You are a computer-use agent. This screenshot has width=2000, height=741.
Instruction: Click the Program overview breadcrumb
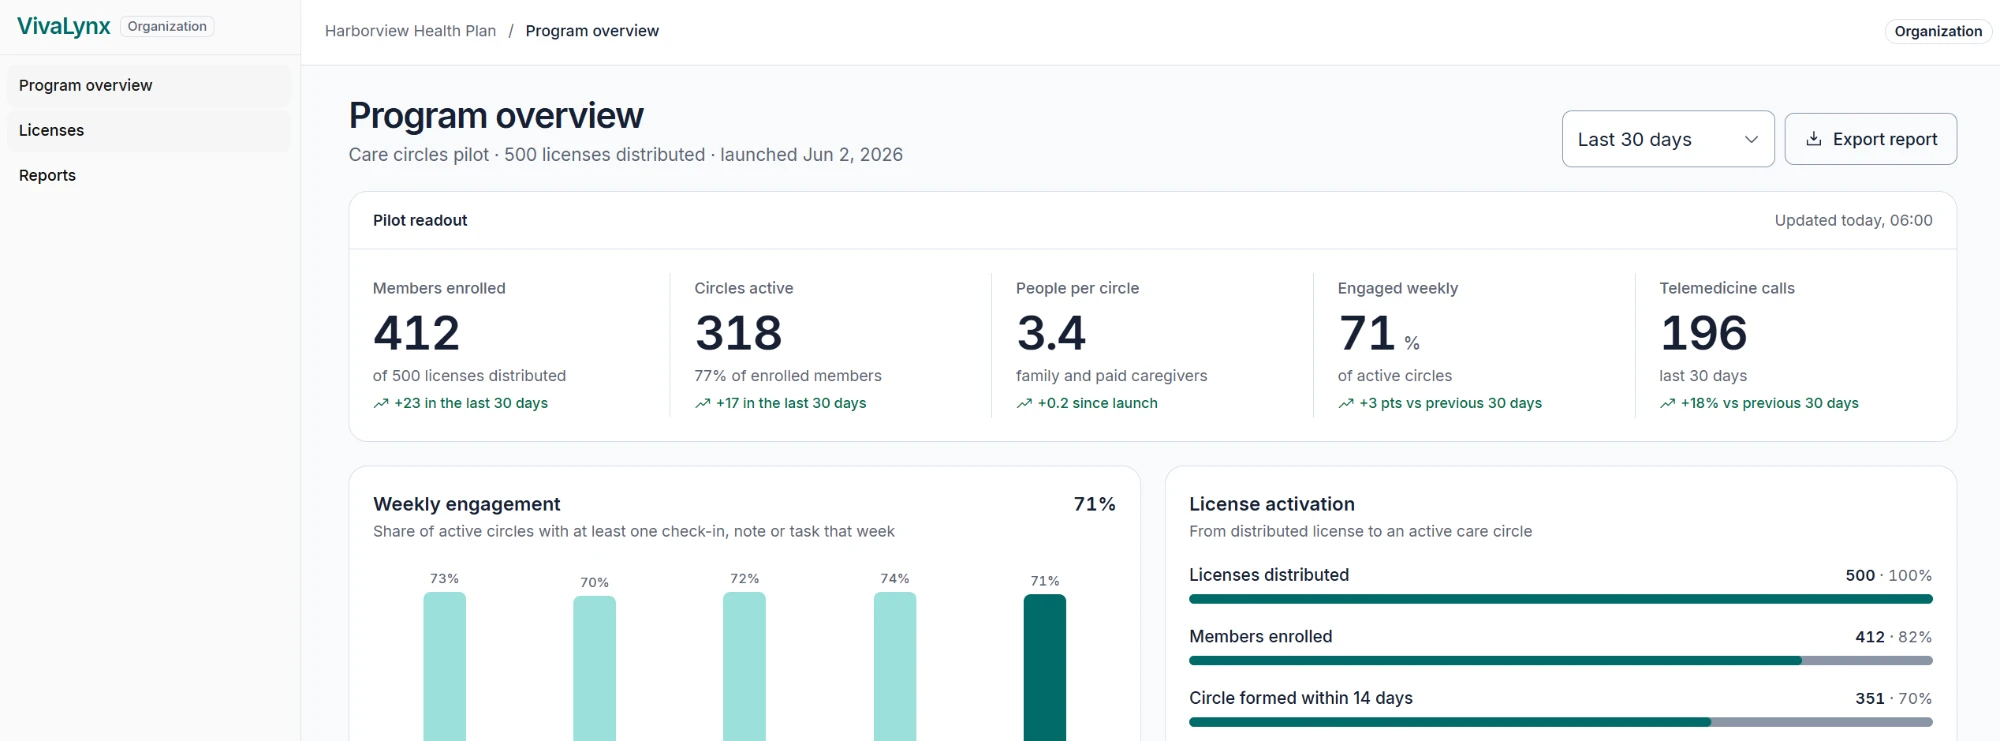pos(592,31)
